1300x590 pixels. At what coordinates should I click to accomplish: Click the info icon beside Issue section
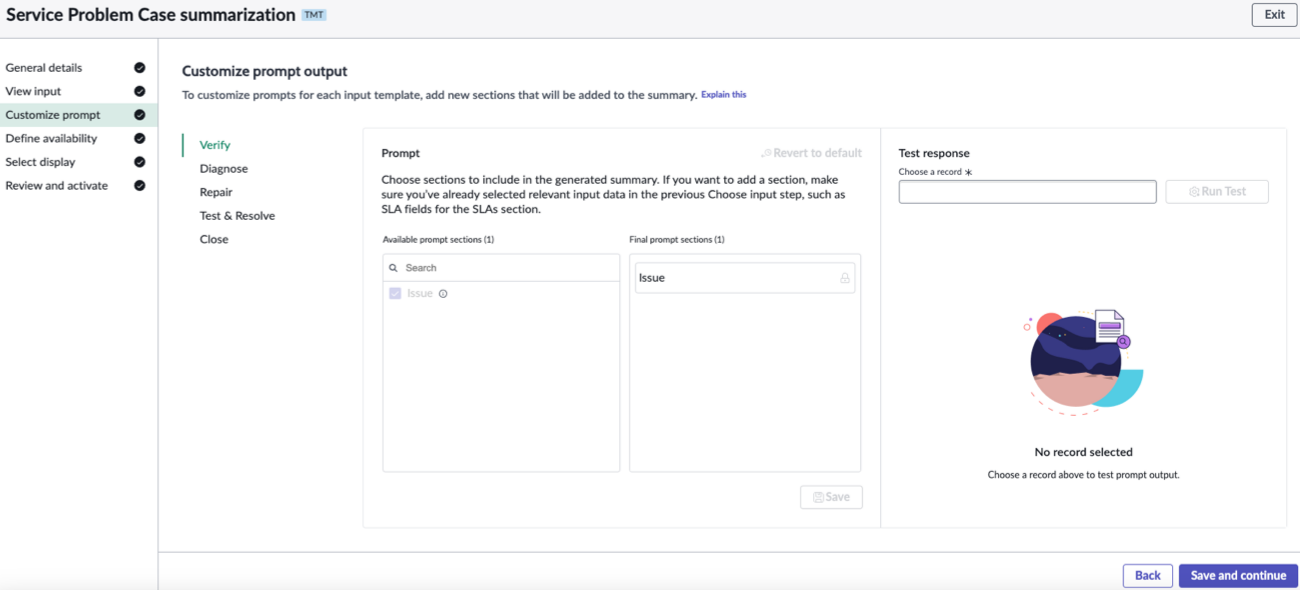443,294
